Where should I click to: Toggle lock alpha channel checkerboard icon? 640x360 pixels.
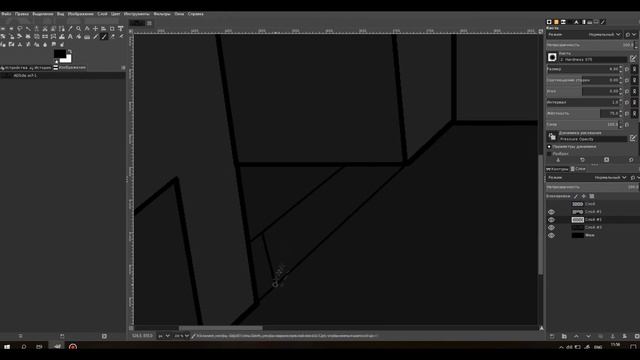(x=592, y=196)
